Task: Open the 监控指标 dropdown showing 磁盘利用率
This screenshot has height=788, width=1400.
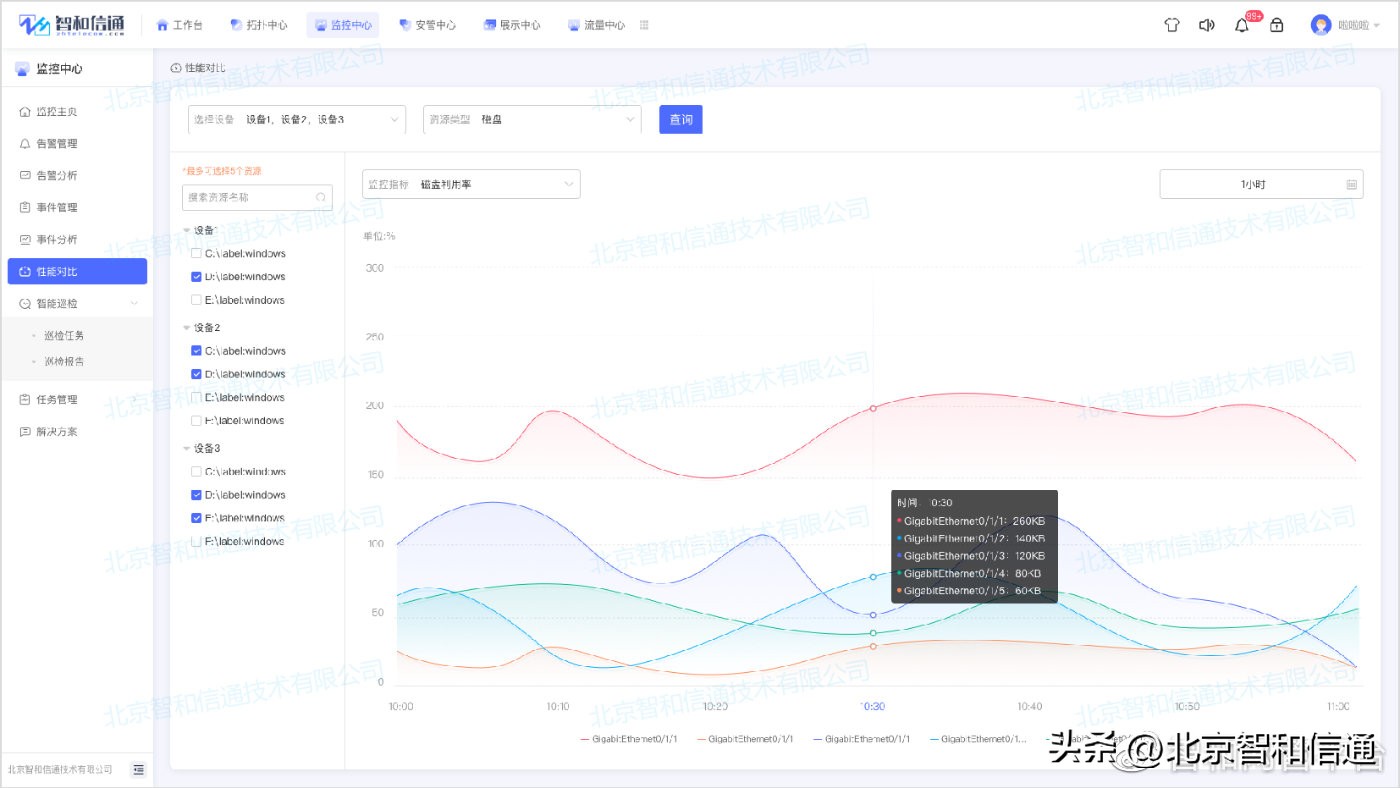Action: (x=470, y=184)
